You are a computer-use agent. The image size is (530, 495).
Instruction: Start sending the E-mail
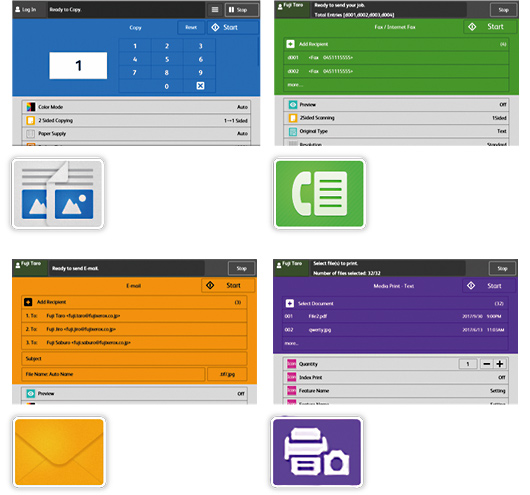[x=228, y=285]
